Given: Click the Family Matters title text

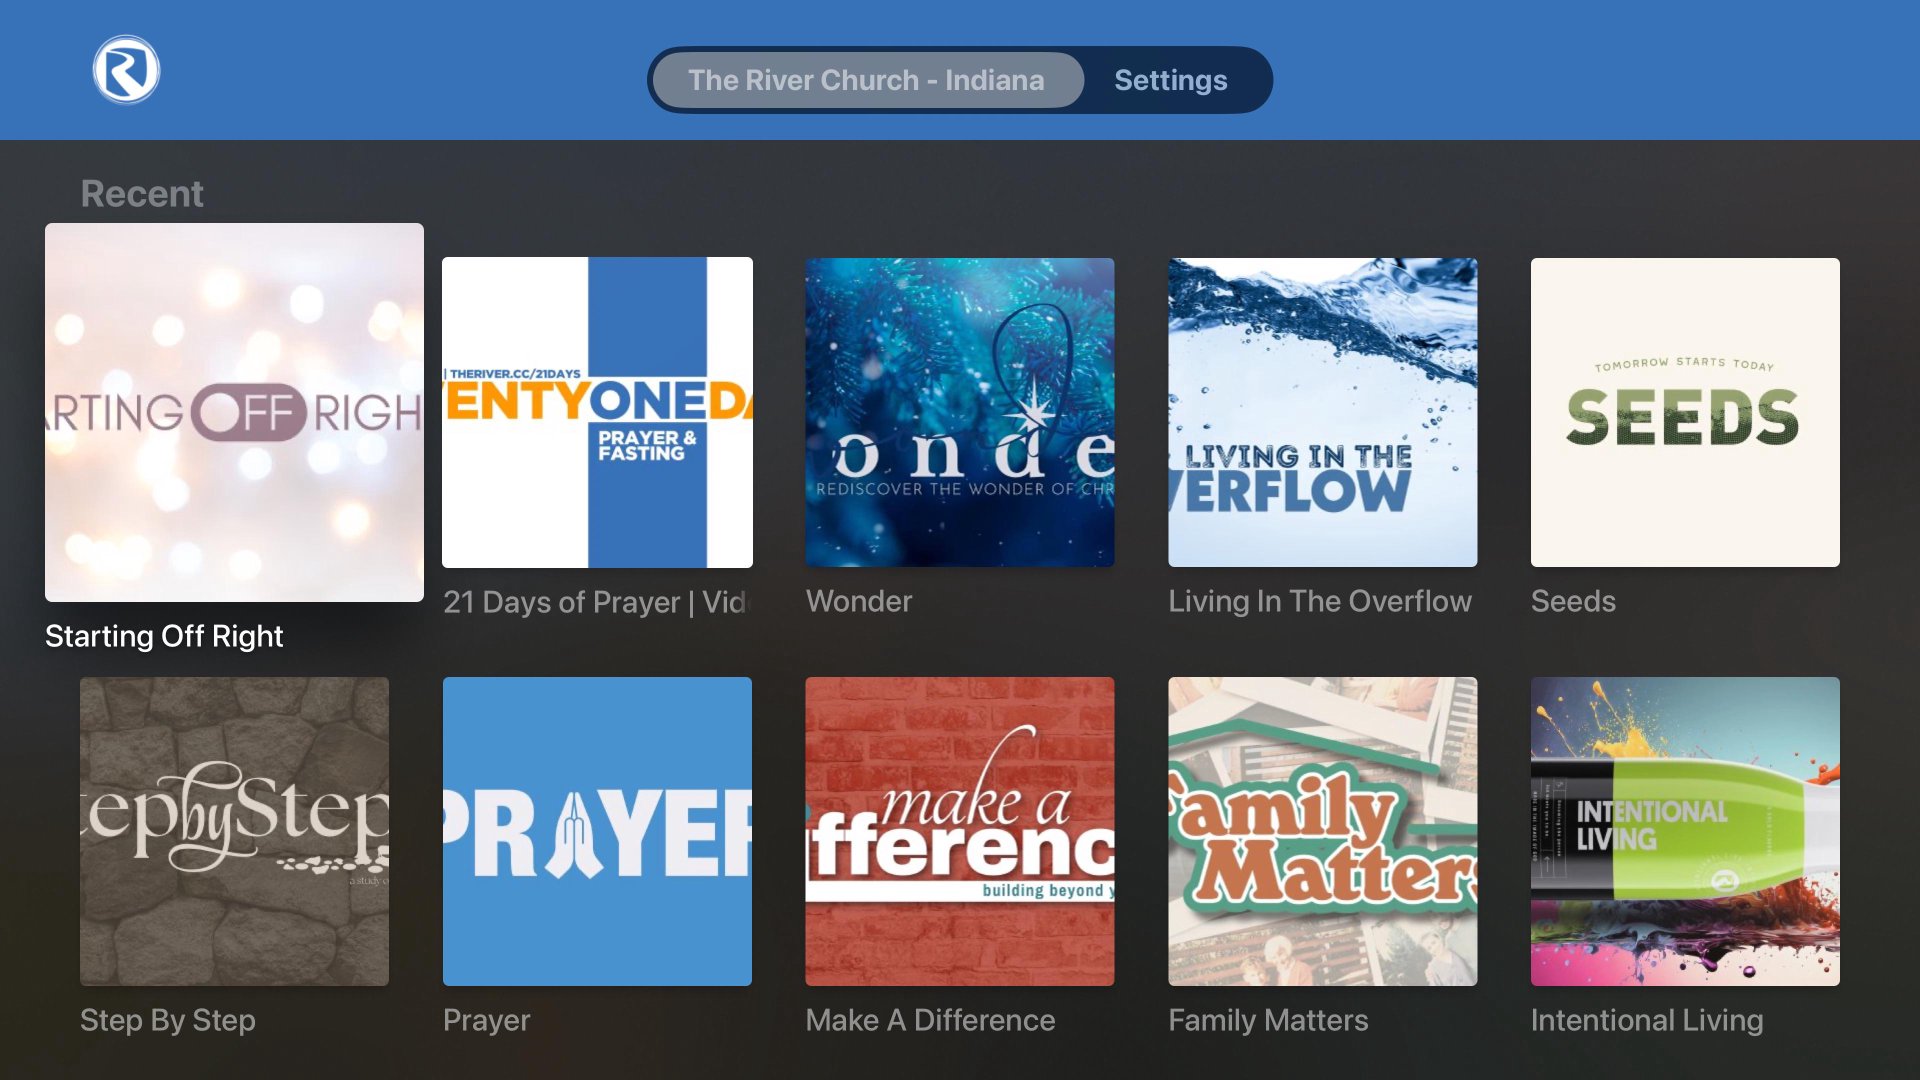Looking at the screenshot, I should [1268, 1020].
